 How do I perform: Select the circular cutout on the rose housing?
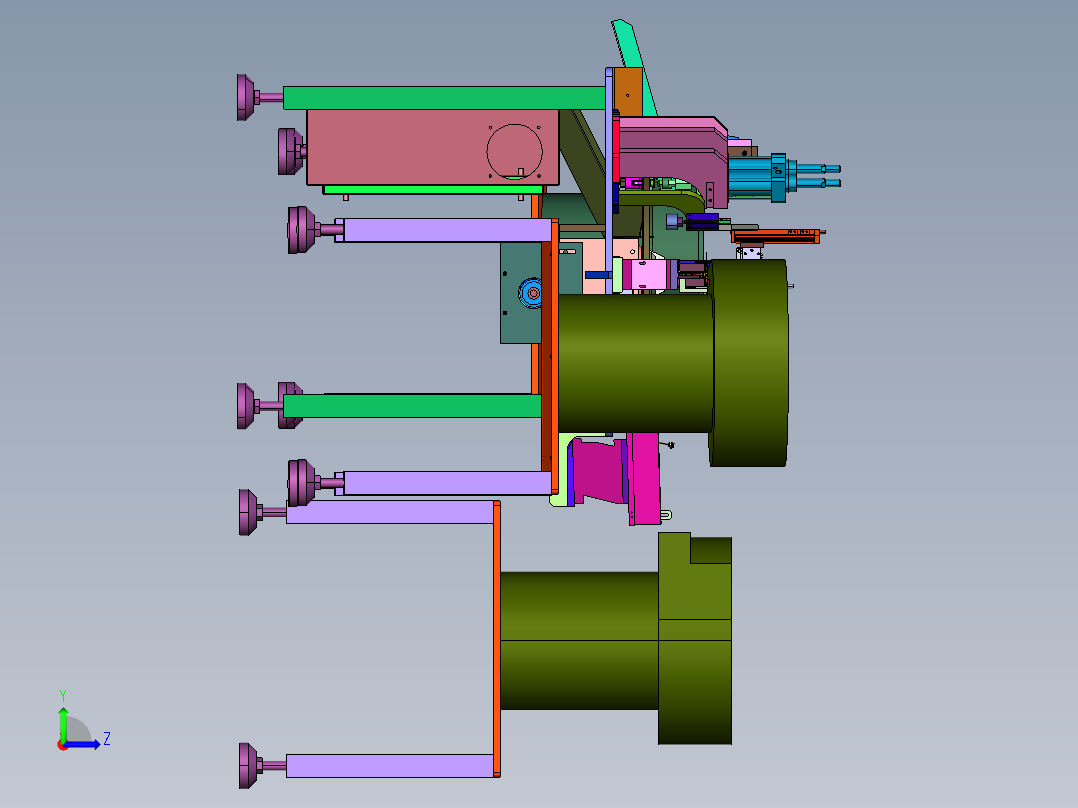514,151
